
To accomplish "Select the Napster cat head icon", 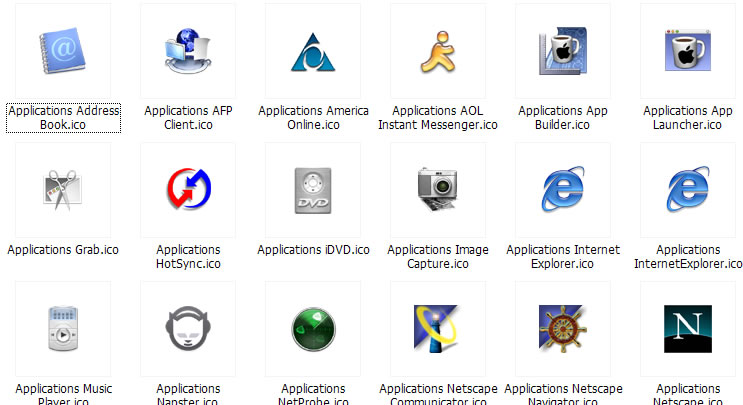I will pyautogui.click(x=188, y=328).
